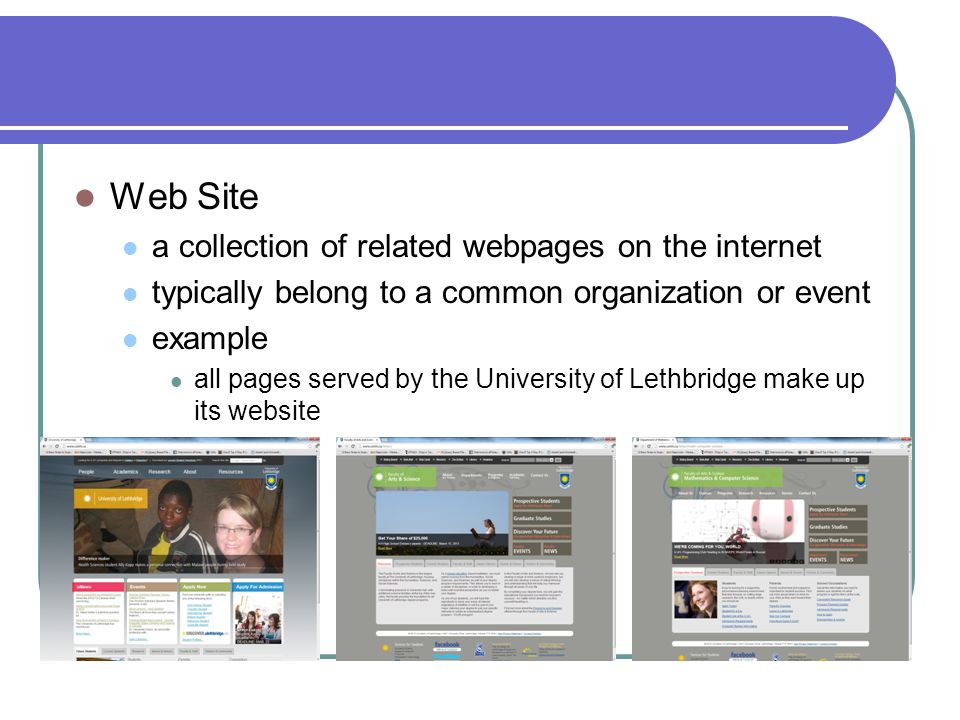This screenshot has width=960, height=720.
Task: Click the Mathematics & Computer Science page screenshot
Action: 771,549
